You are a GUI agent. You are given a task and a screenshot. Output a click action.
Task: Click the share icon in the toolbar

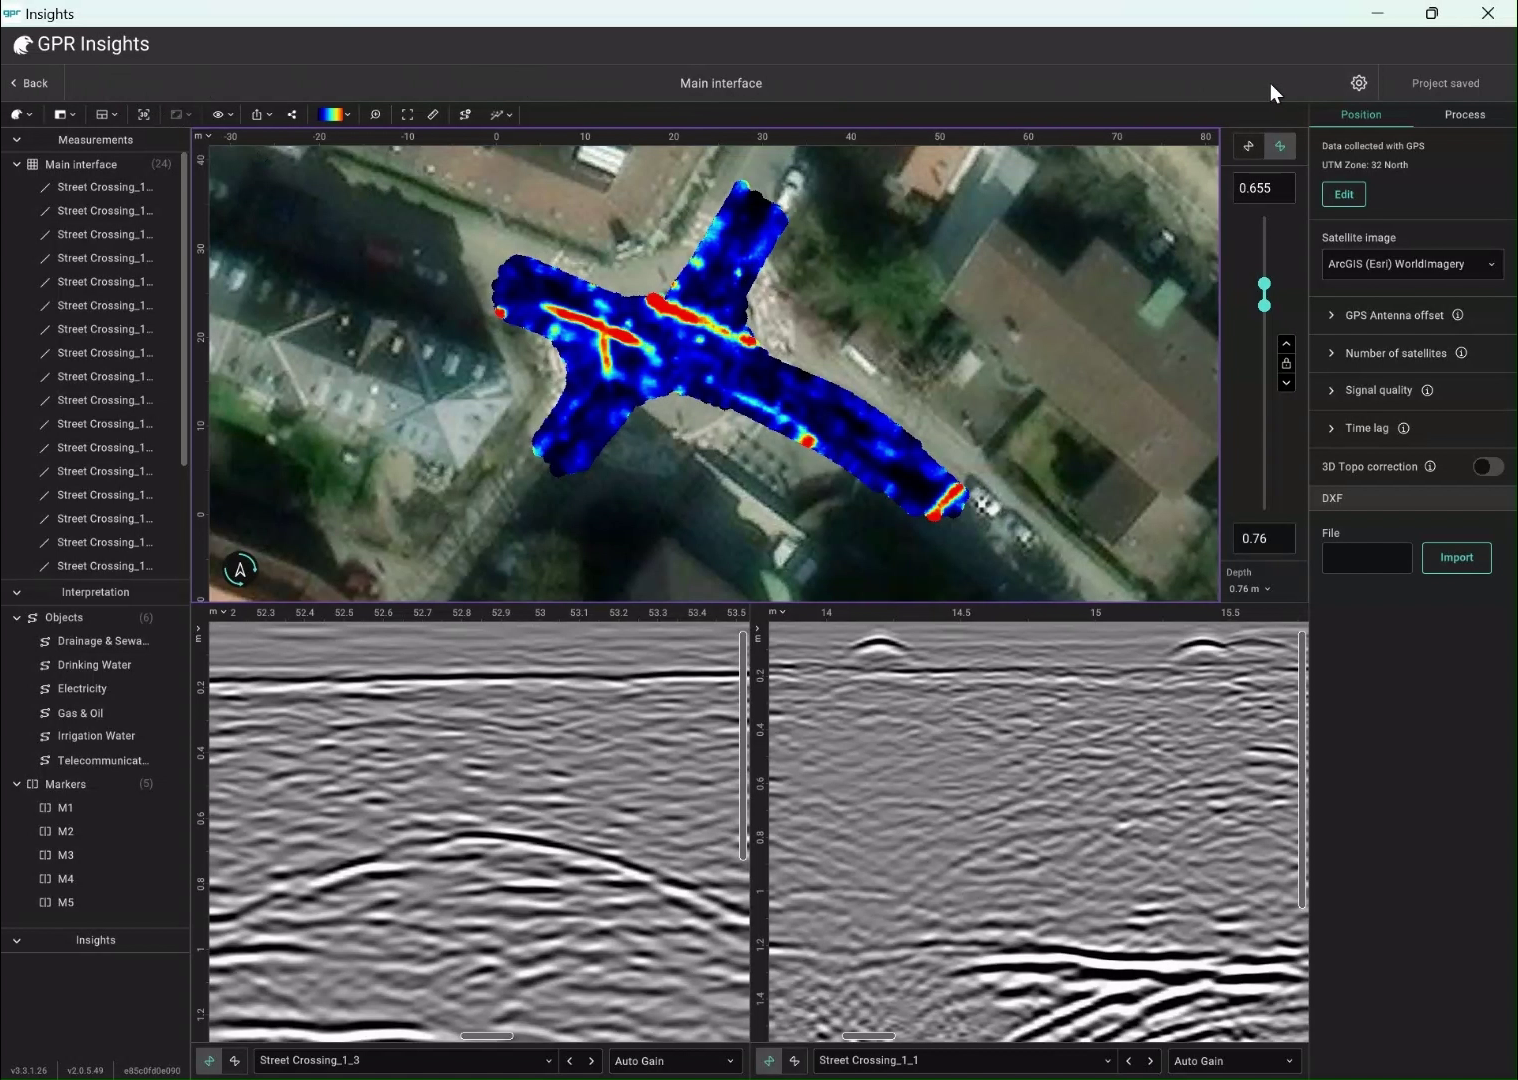click(293, 114)
